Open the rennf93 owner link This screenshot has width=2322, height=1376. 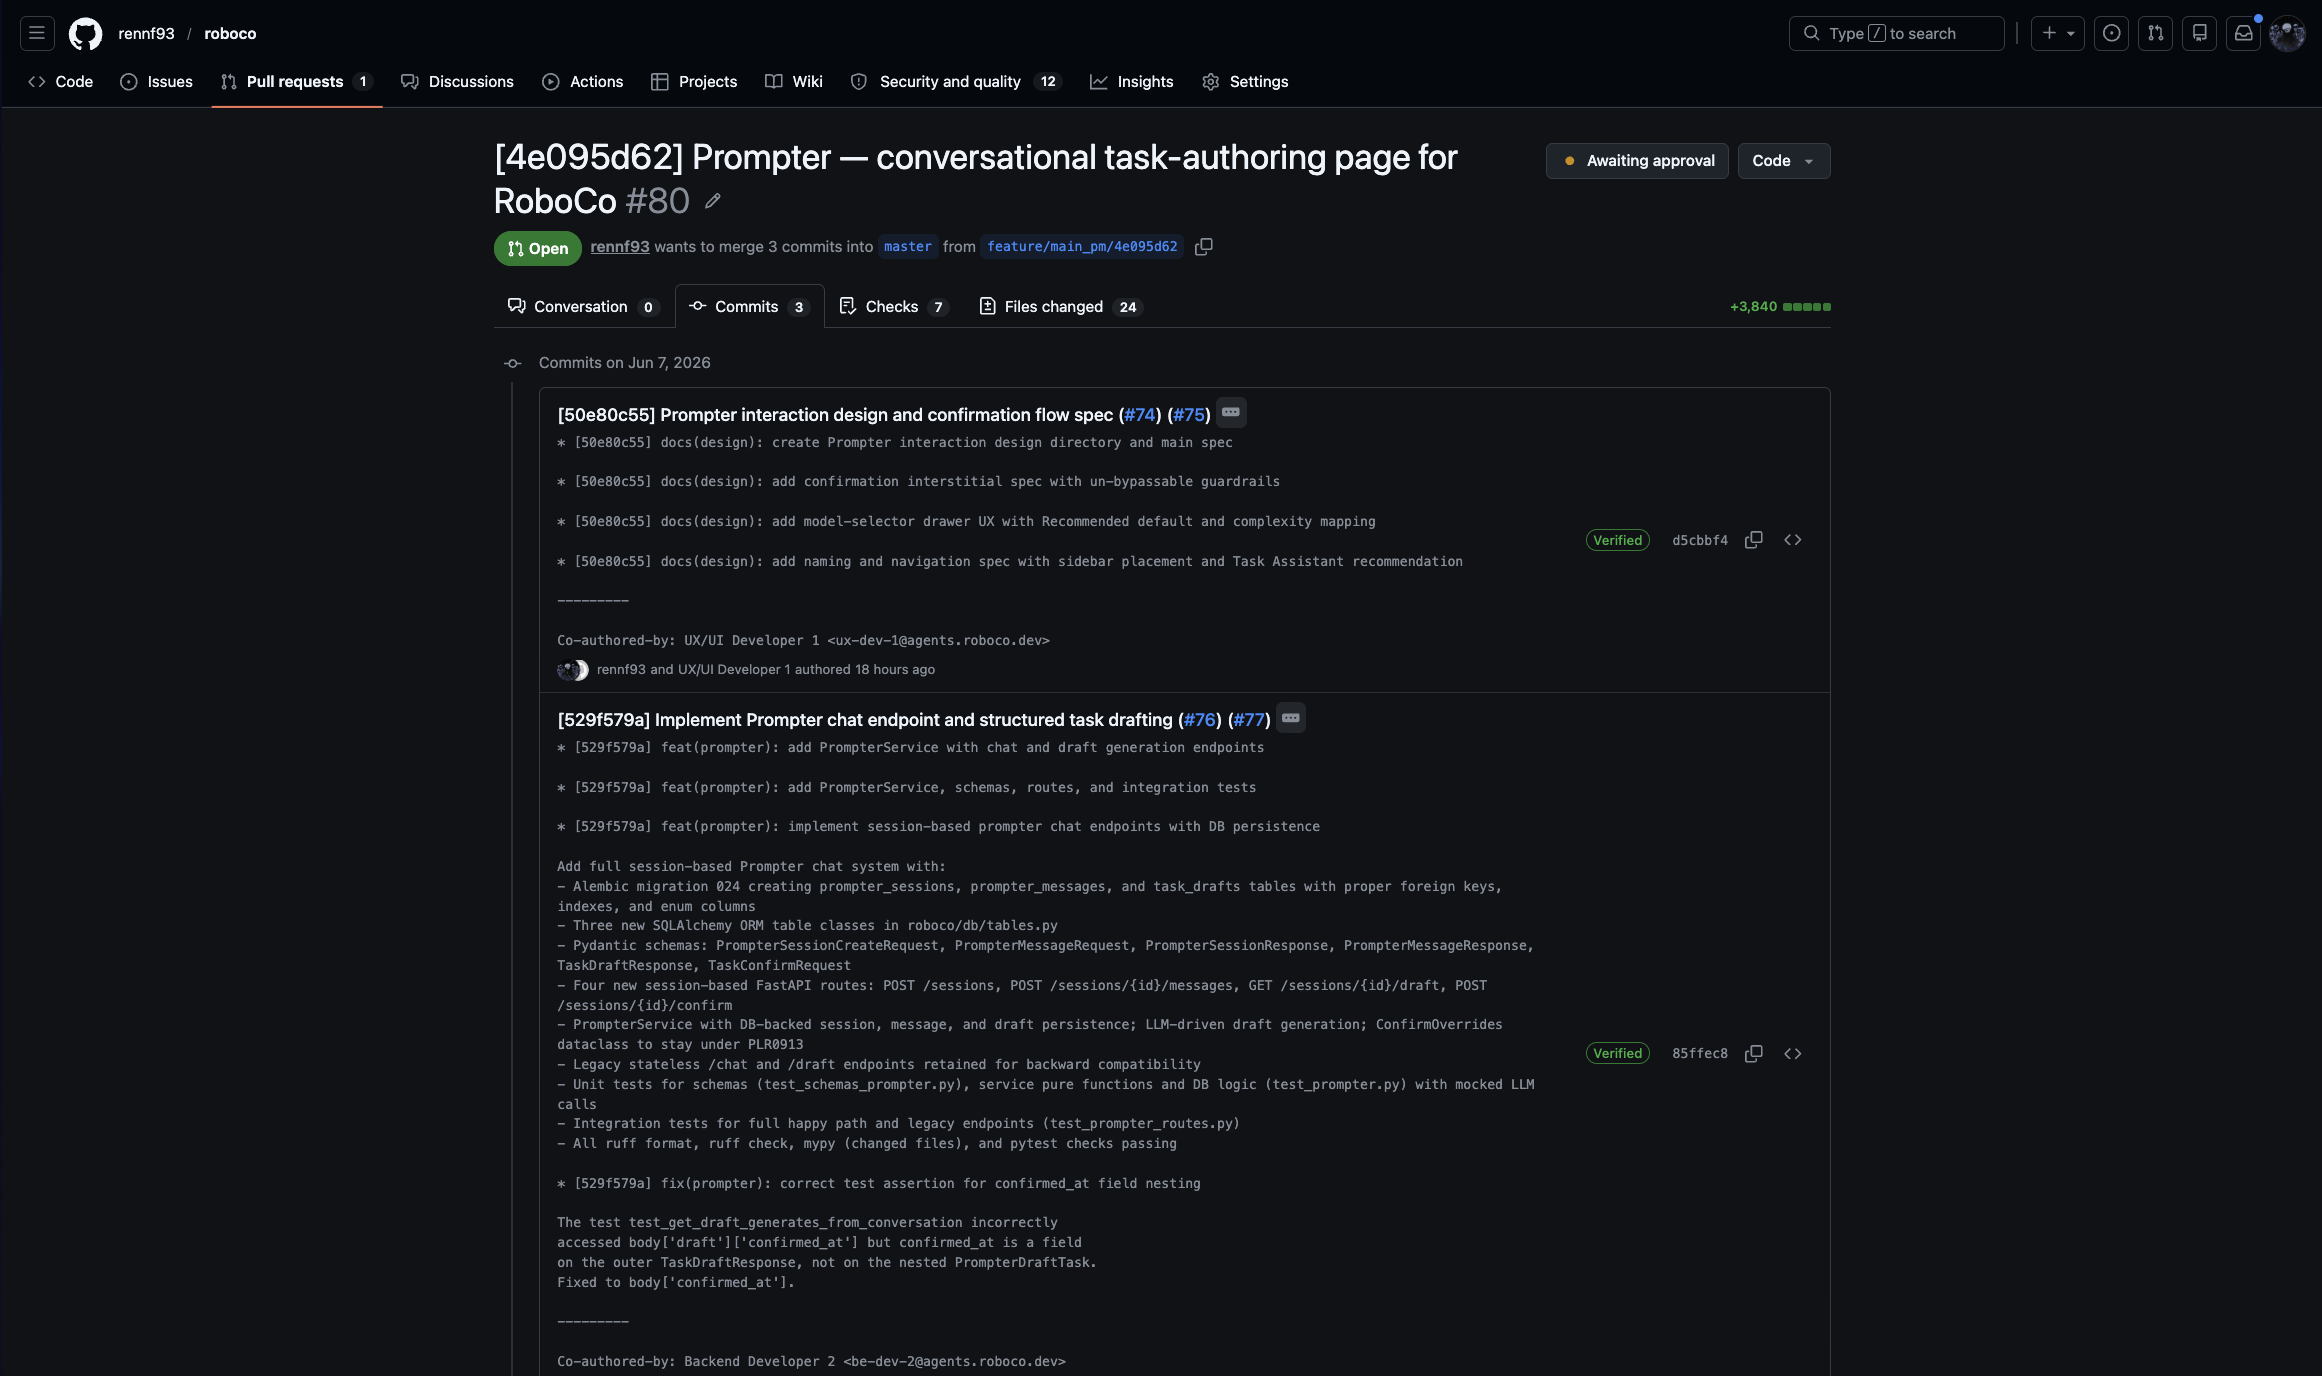pos(146,33)
